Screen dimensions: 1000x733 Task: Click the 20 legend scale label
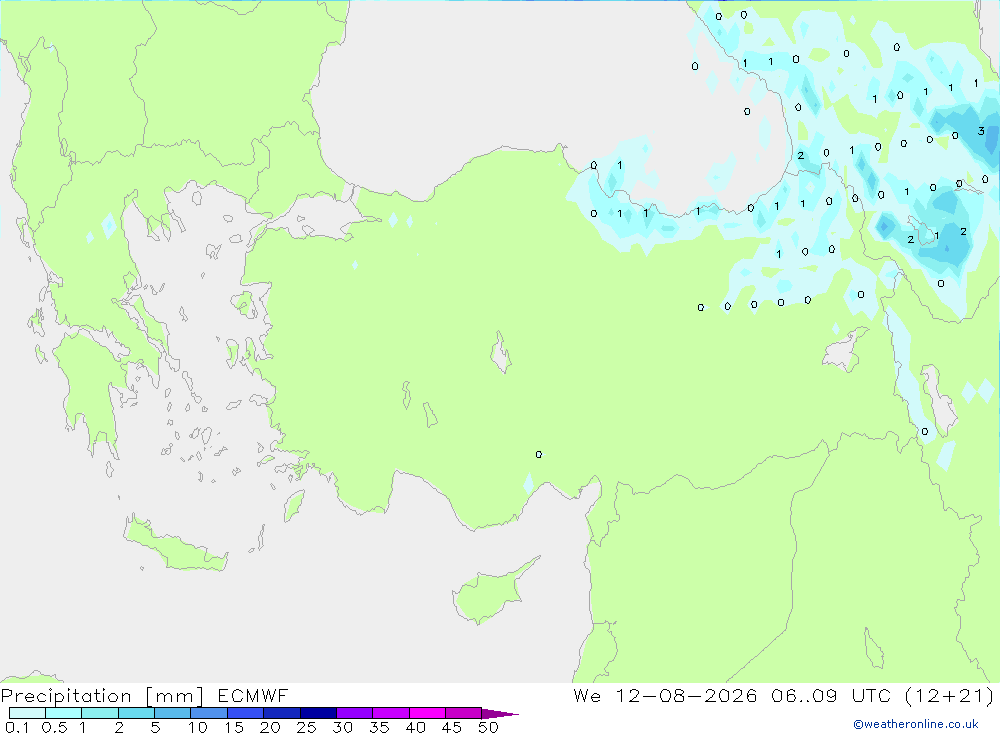pyautogui.click(x=270, y=727)
